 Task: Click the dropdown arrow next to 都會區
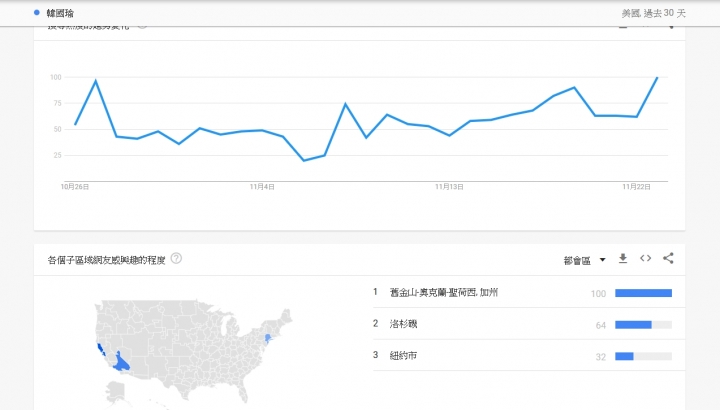tap(602, 260)
